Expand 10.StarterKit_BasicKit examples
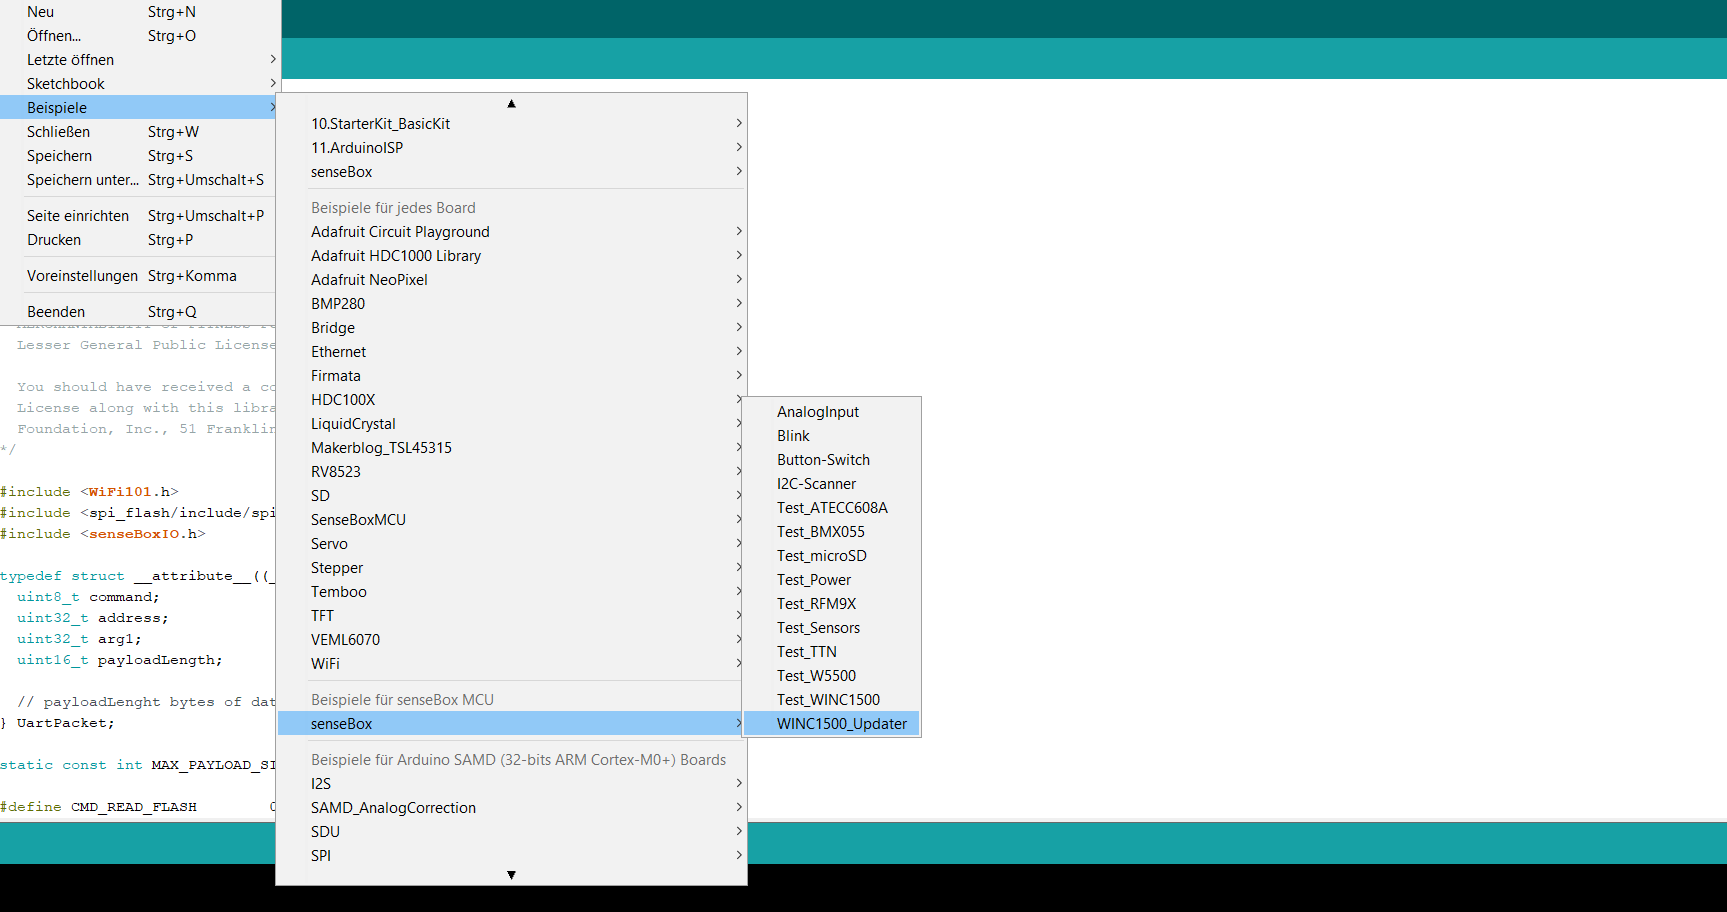The image size is (1727, 912). click(511, 124)
